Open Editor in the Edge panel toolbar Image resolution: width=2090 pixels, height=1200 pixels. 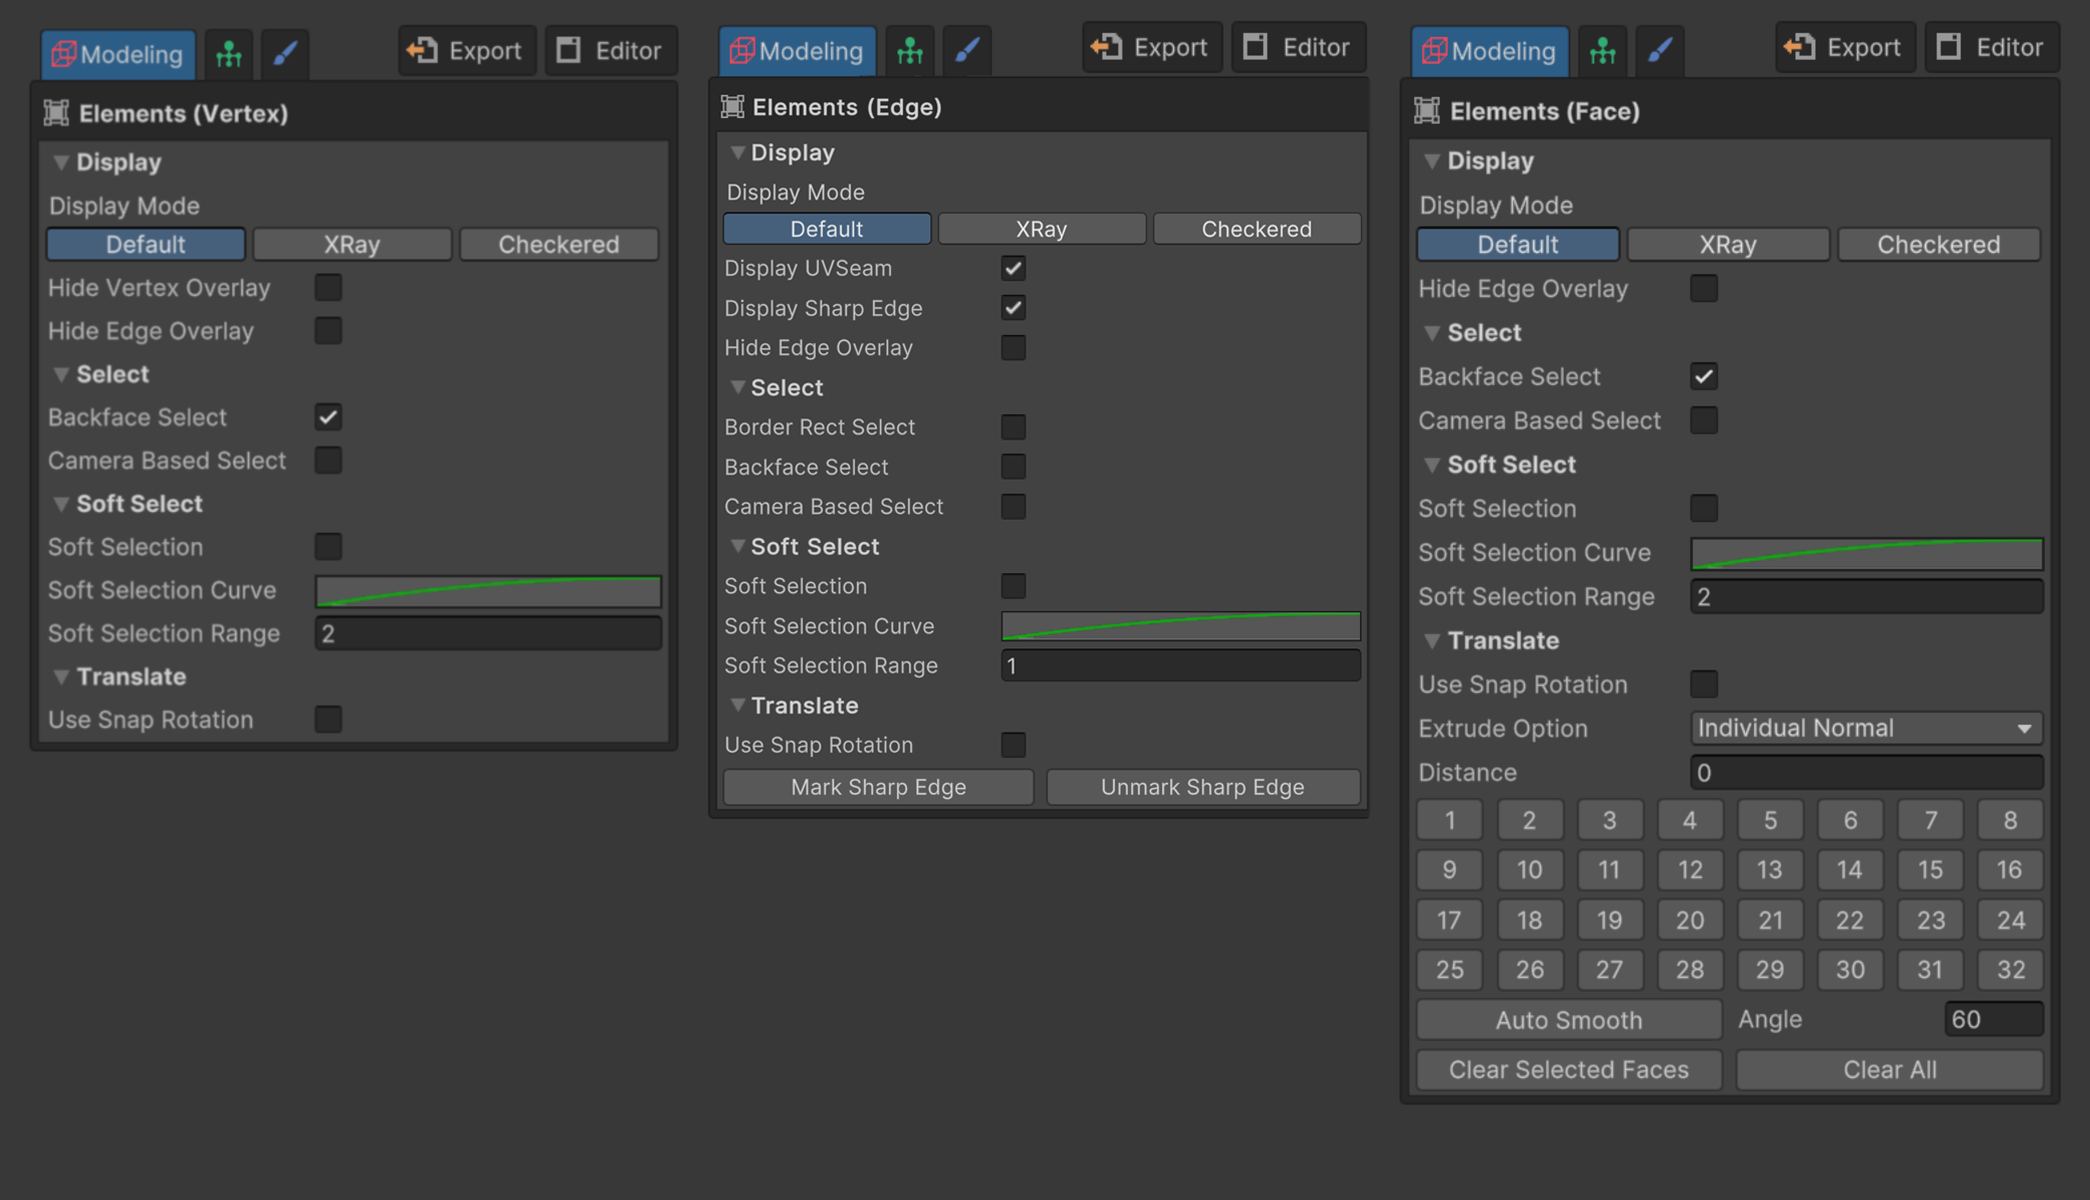click(1297, 47)
